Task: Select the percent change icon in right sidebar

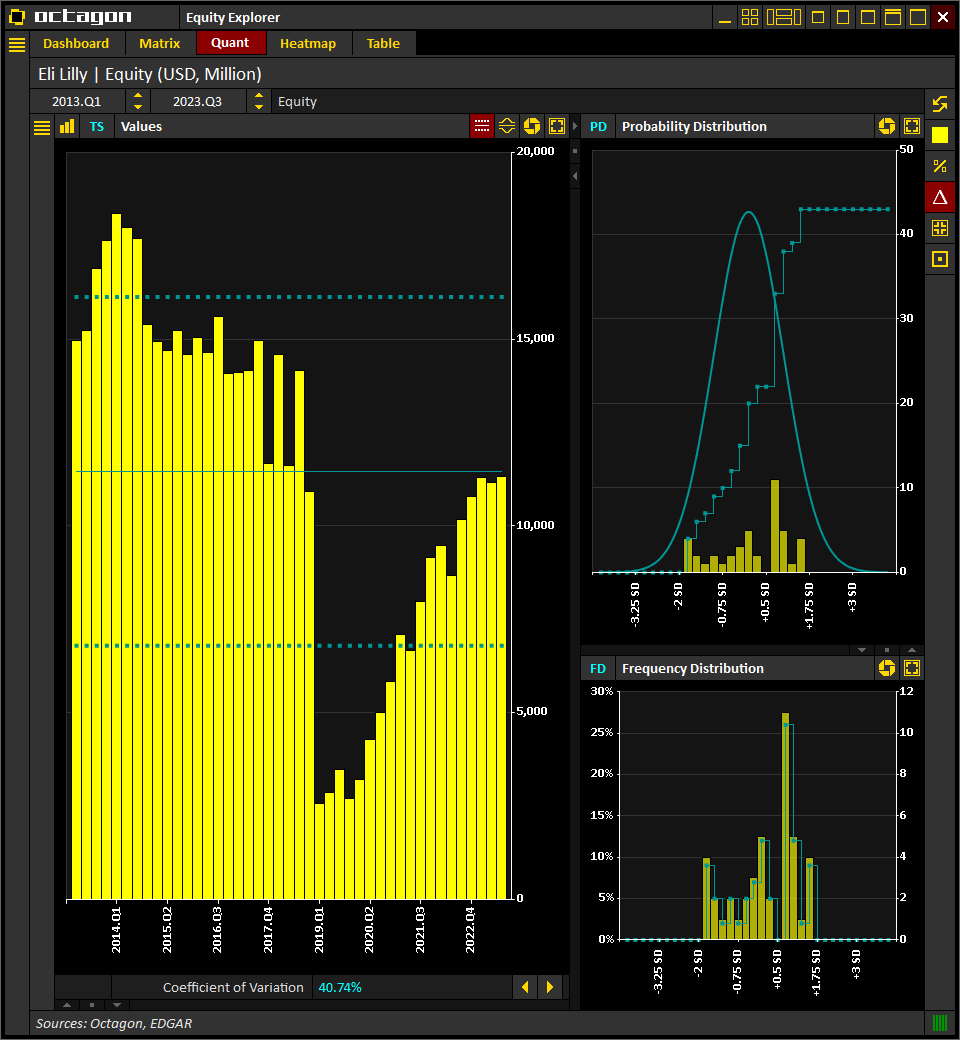Action: (x=939, y=166)
